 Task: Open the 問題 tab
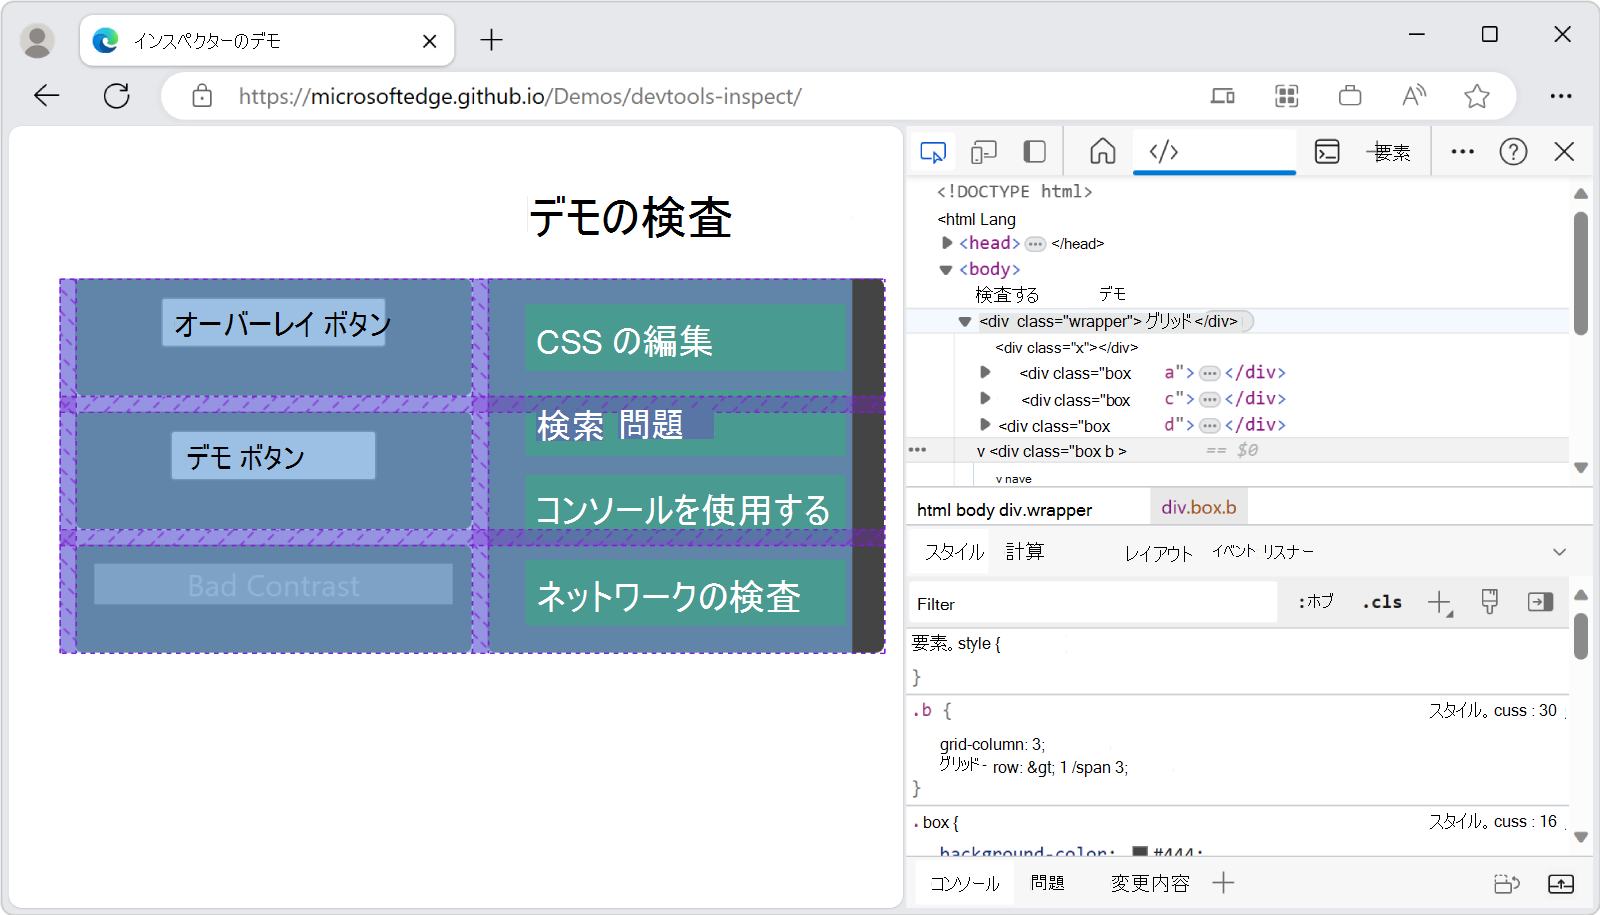[1047, 883]
